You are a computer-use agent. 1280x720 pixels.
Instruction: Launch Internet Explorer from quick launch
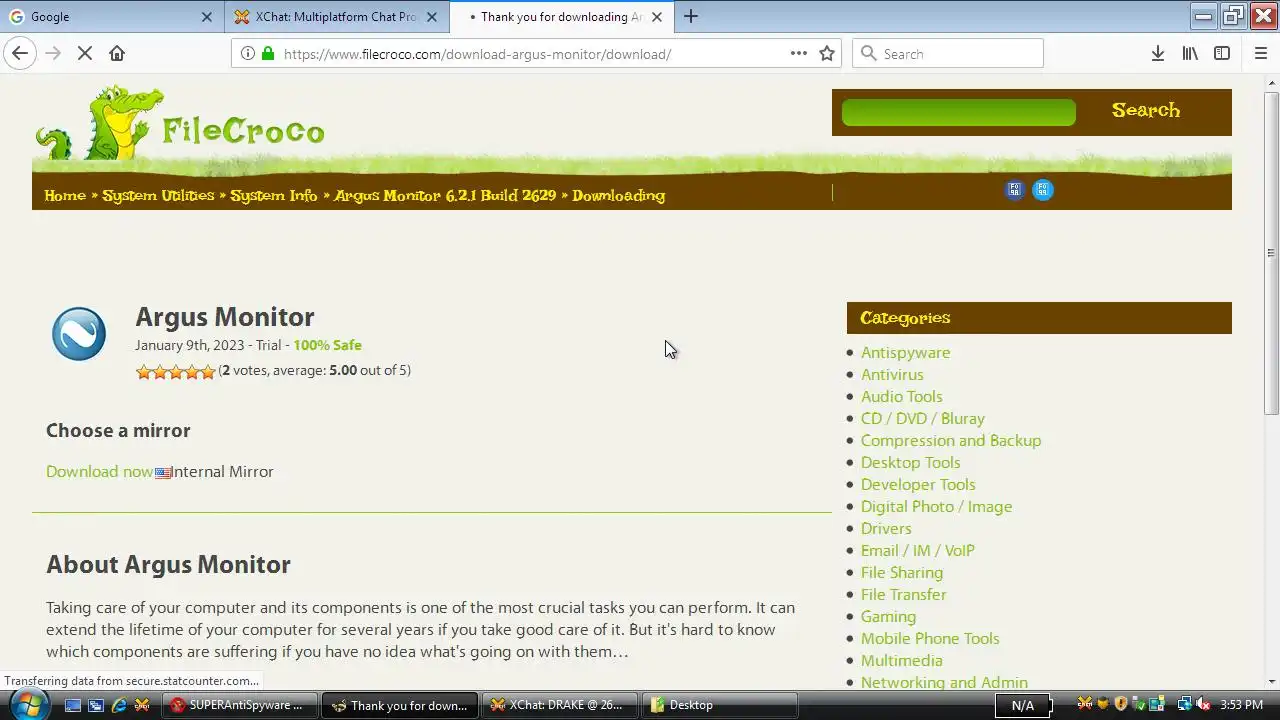coord(119,705)
